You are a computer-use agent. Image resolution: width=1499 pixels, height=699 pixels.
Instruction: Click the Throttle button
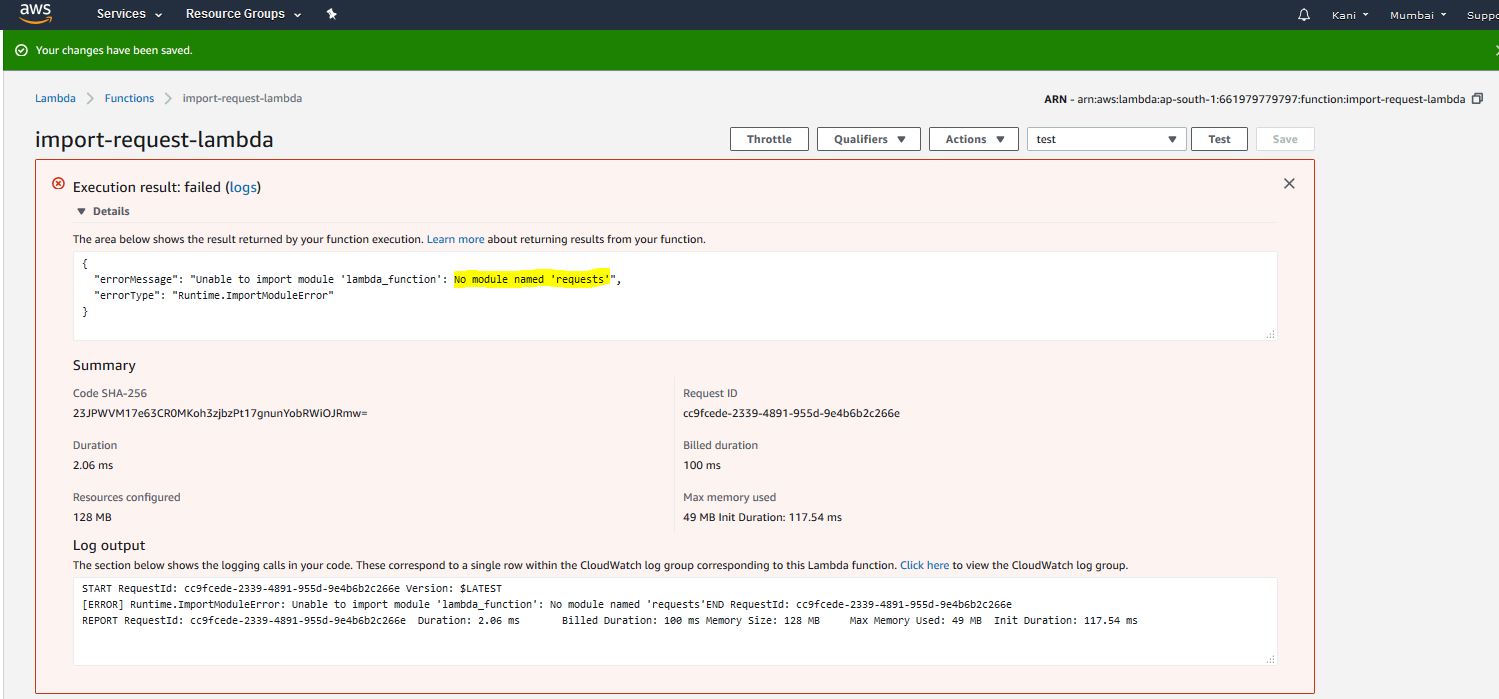[x=769, y=139]
